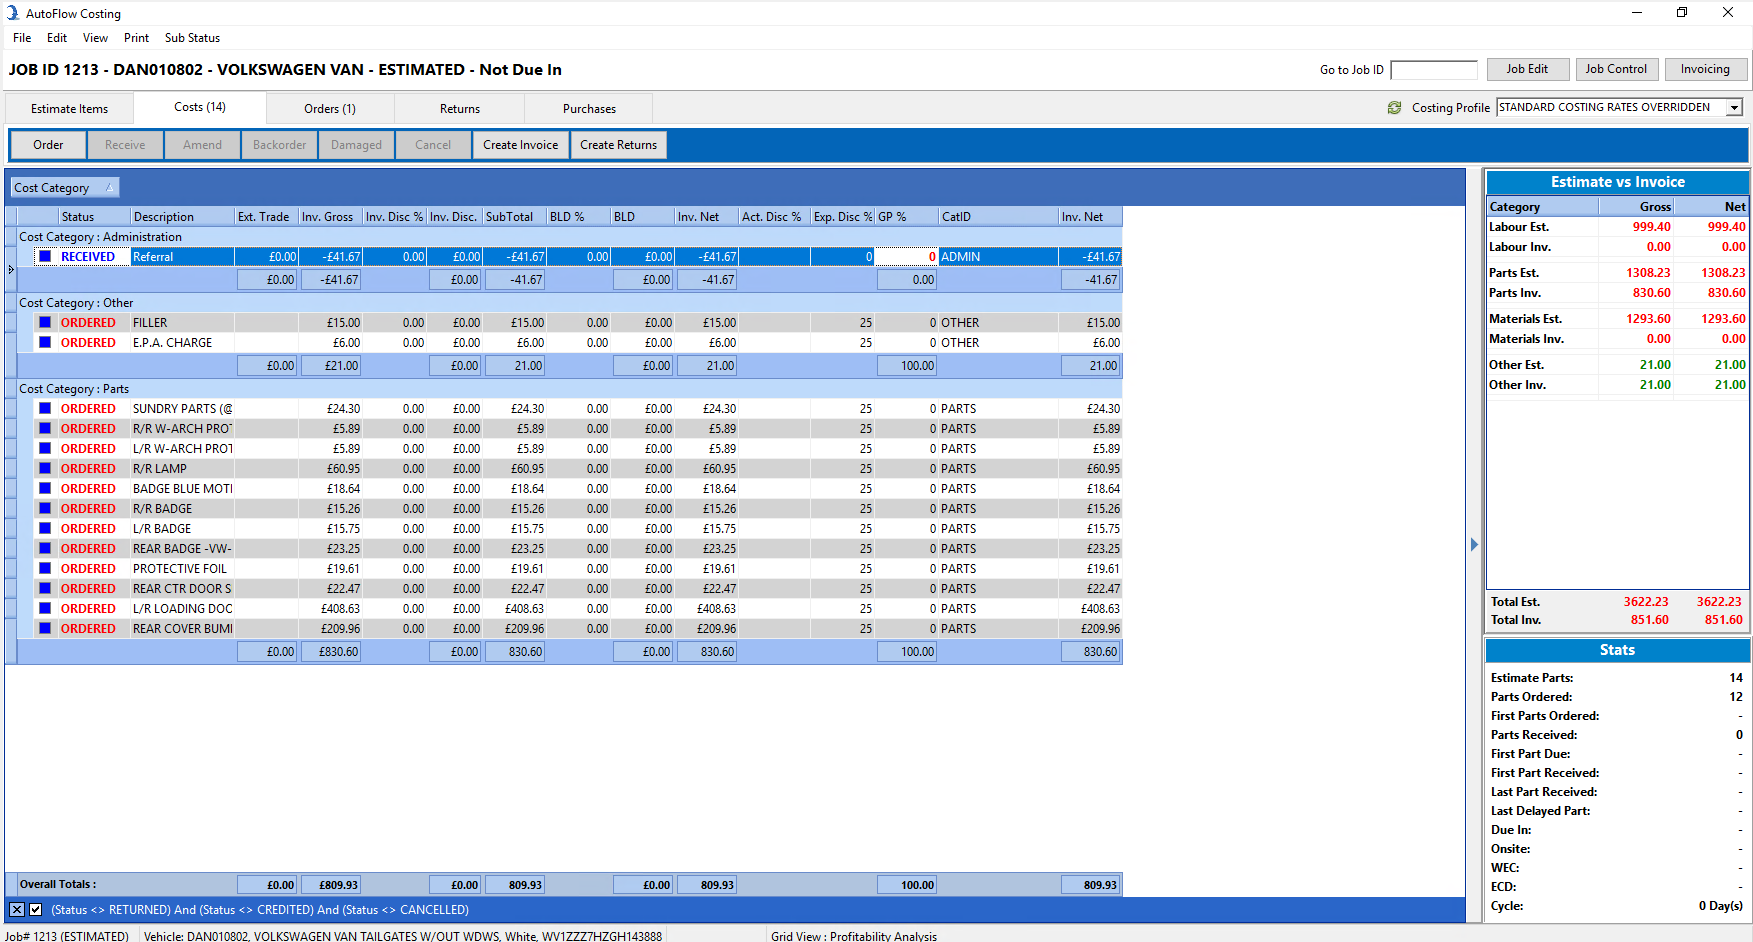Click the blue square on the R/R W-ARCH PROT row

45,429
